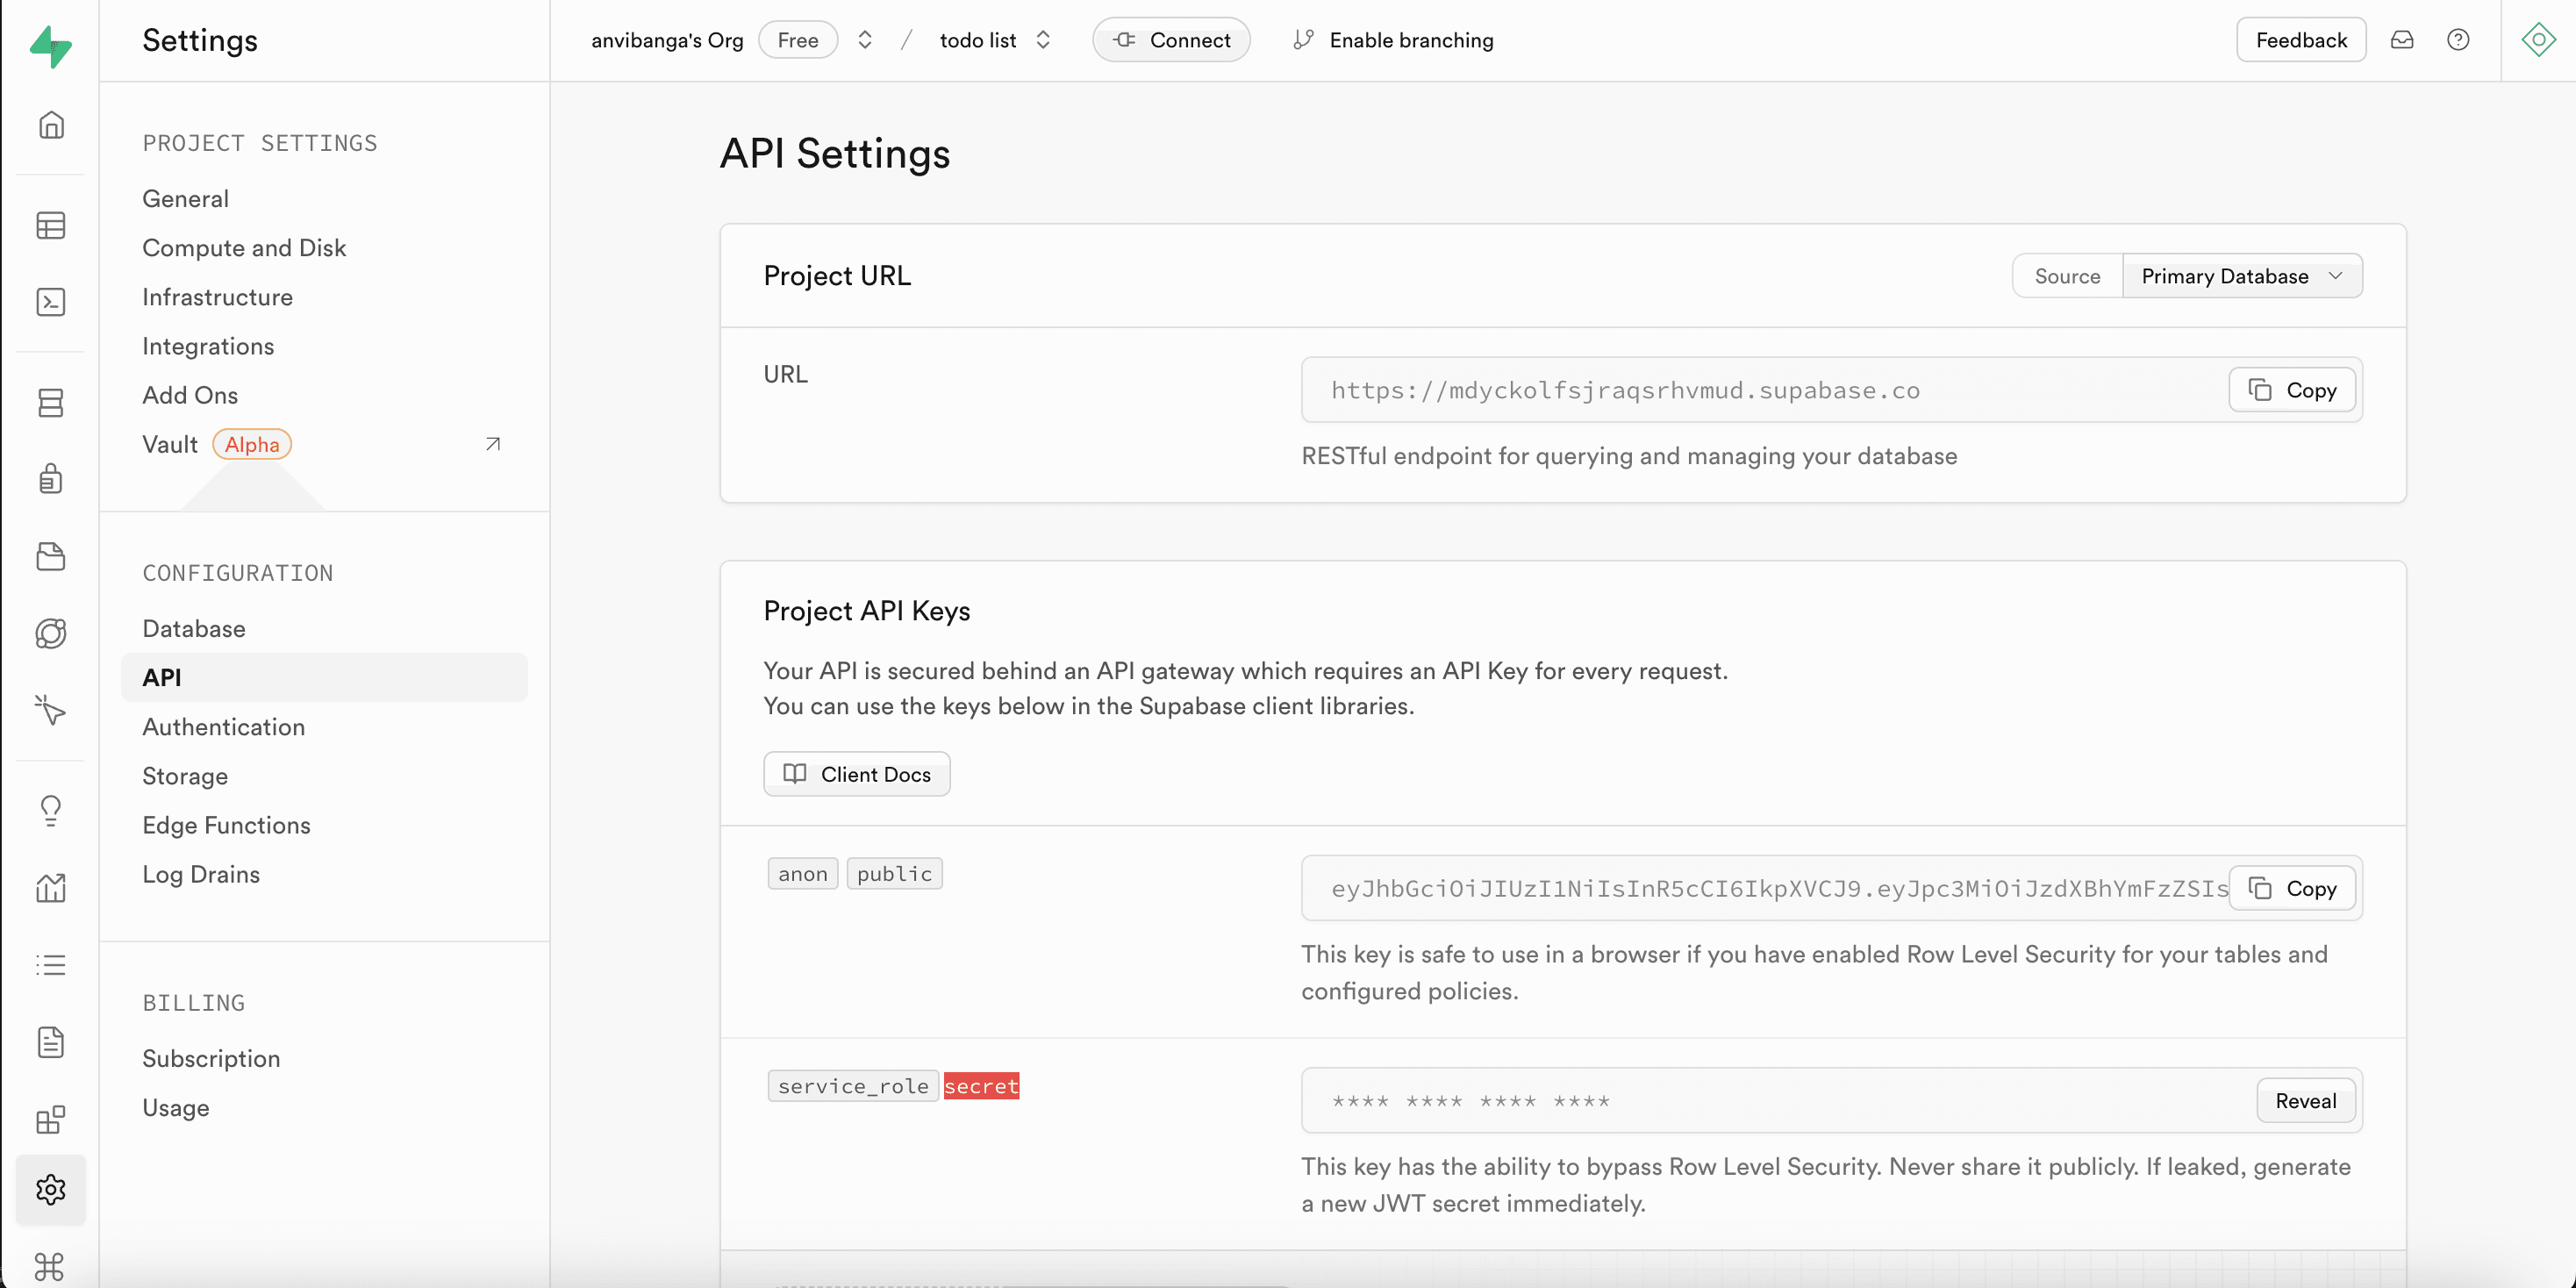
Task: Open Reports from the left sidebar
Action: click(x=50, y=887)
